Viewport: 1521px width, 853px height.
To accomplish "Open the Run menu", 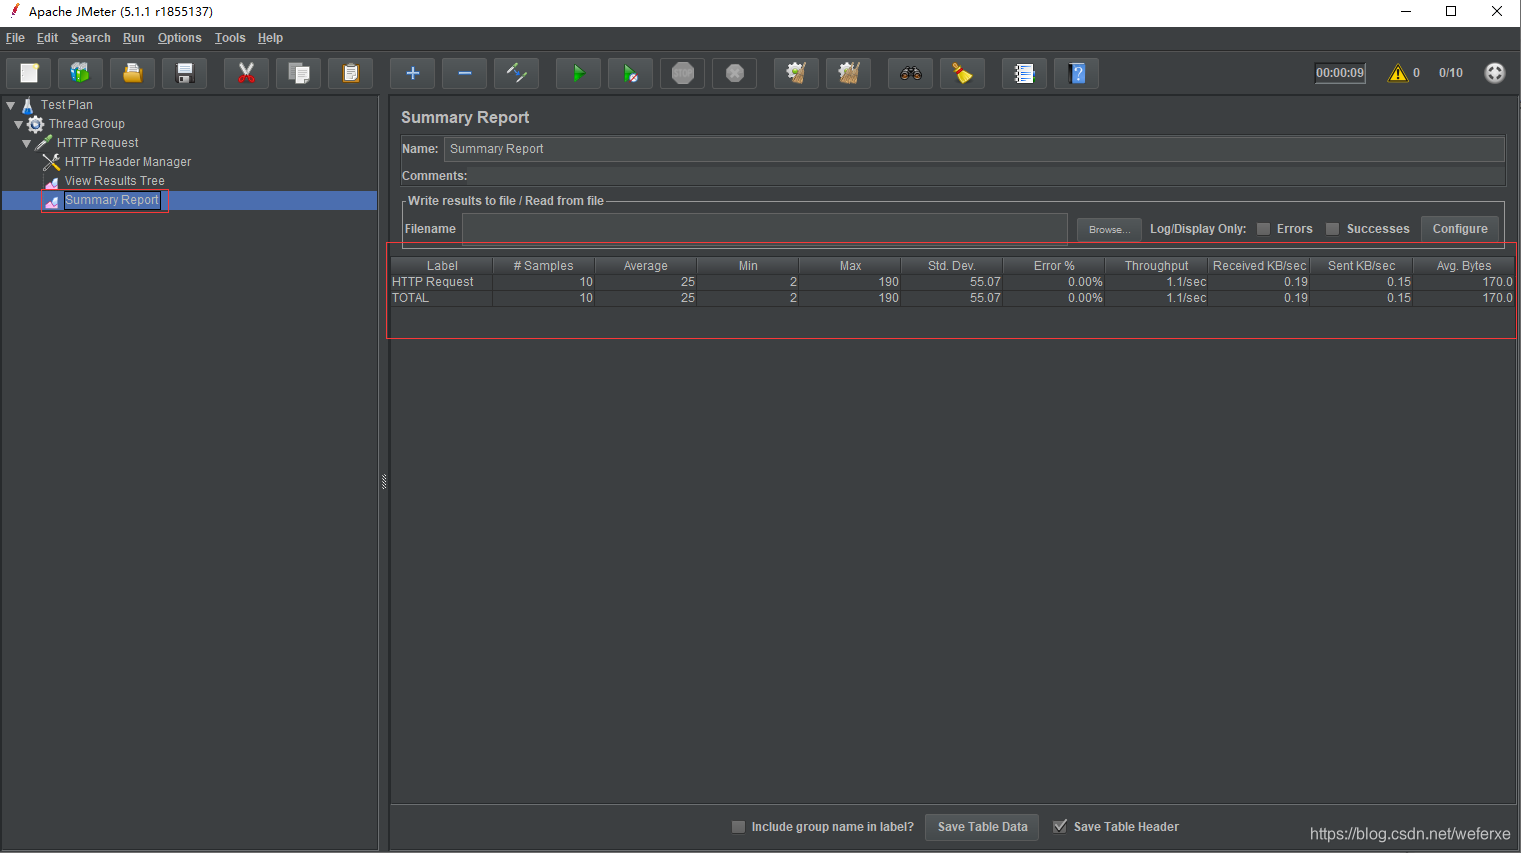I will [x=134, y=38].
